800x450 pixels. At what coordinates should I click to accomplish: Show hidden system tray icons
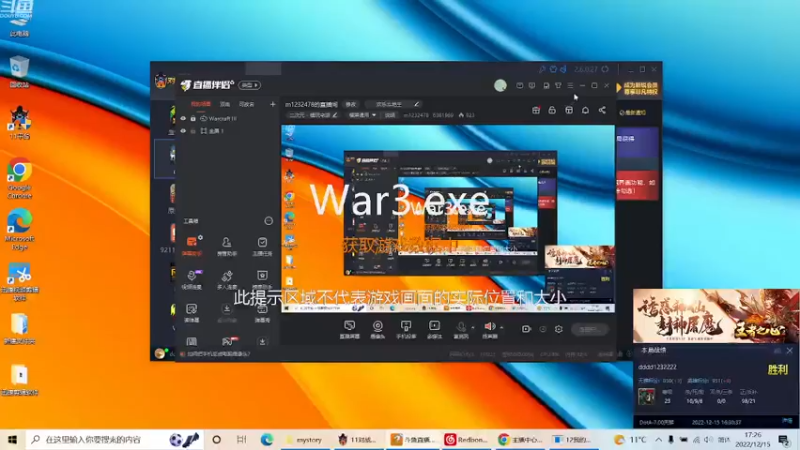658,439
